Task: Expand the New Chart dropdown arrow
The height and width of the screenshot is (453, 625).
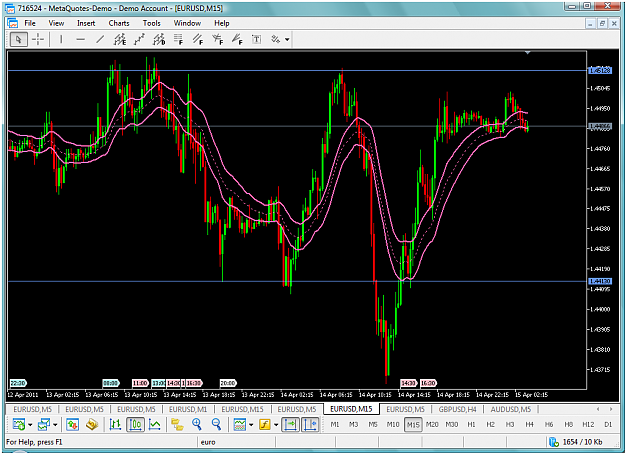Action: [30, 425]
